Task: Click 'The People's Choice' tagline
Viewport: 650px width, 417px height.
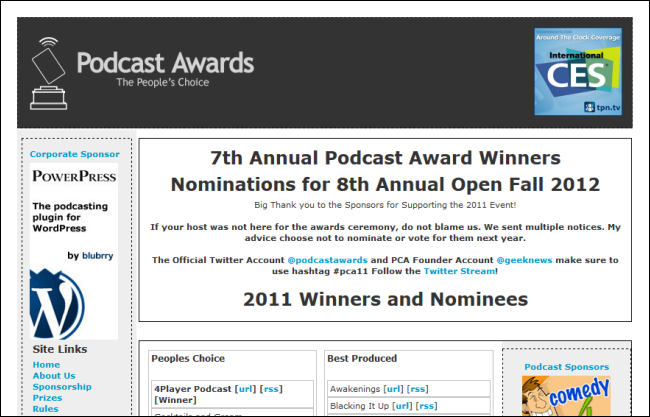Action: pos(162,82)
